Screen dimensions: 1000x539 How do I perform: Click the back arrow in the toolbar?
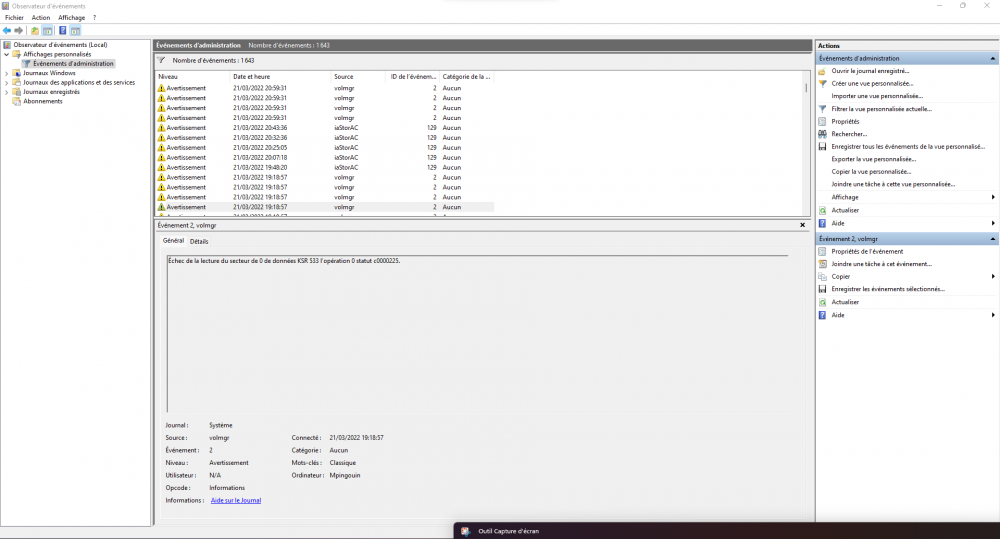(6, 30)
